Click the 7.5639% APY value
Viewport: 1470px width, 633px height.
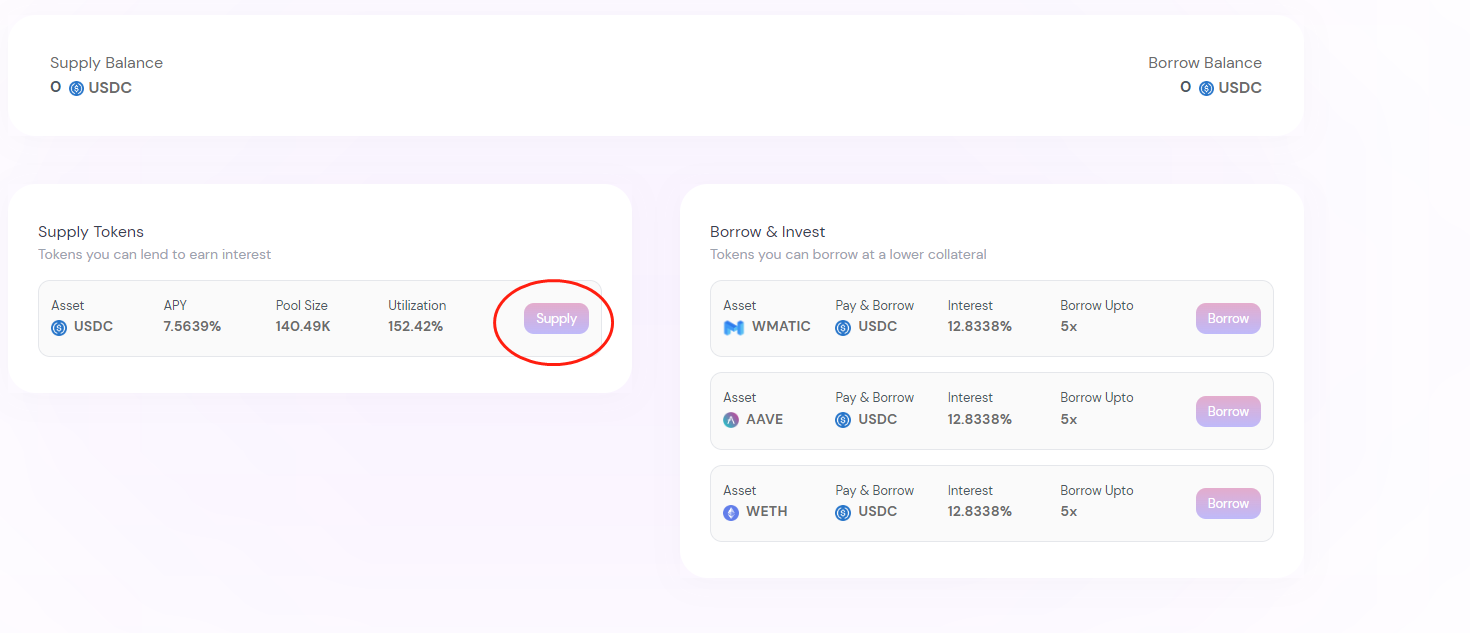(x=192, y=326)
